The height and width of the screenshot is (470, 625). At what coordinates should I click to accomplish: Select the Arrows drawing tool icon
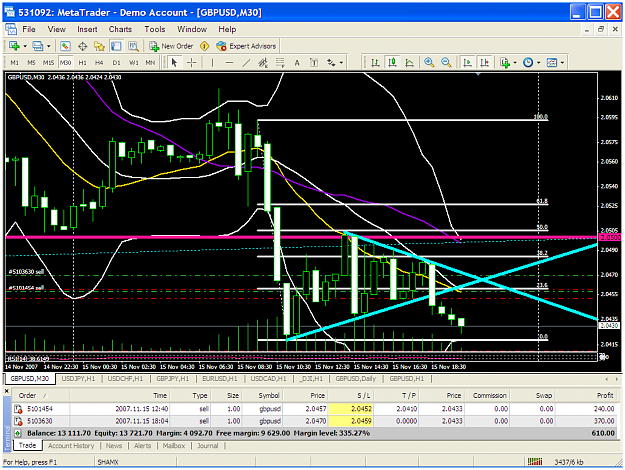[x=331, y=63]
